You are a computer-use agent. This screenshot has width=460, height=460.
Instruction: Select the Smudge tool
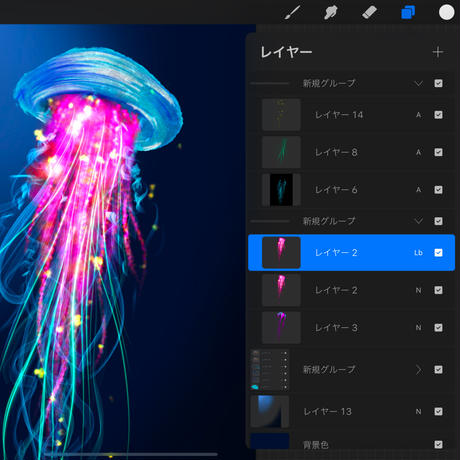(x=331, y=13)
